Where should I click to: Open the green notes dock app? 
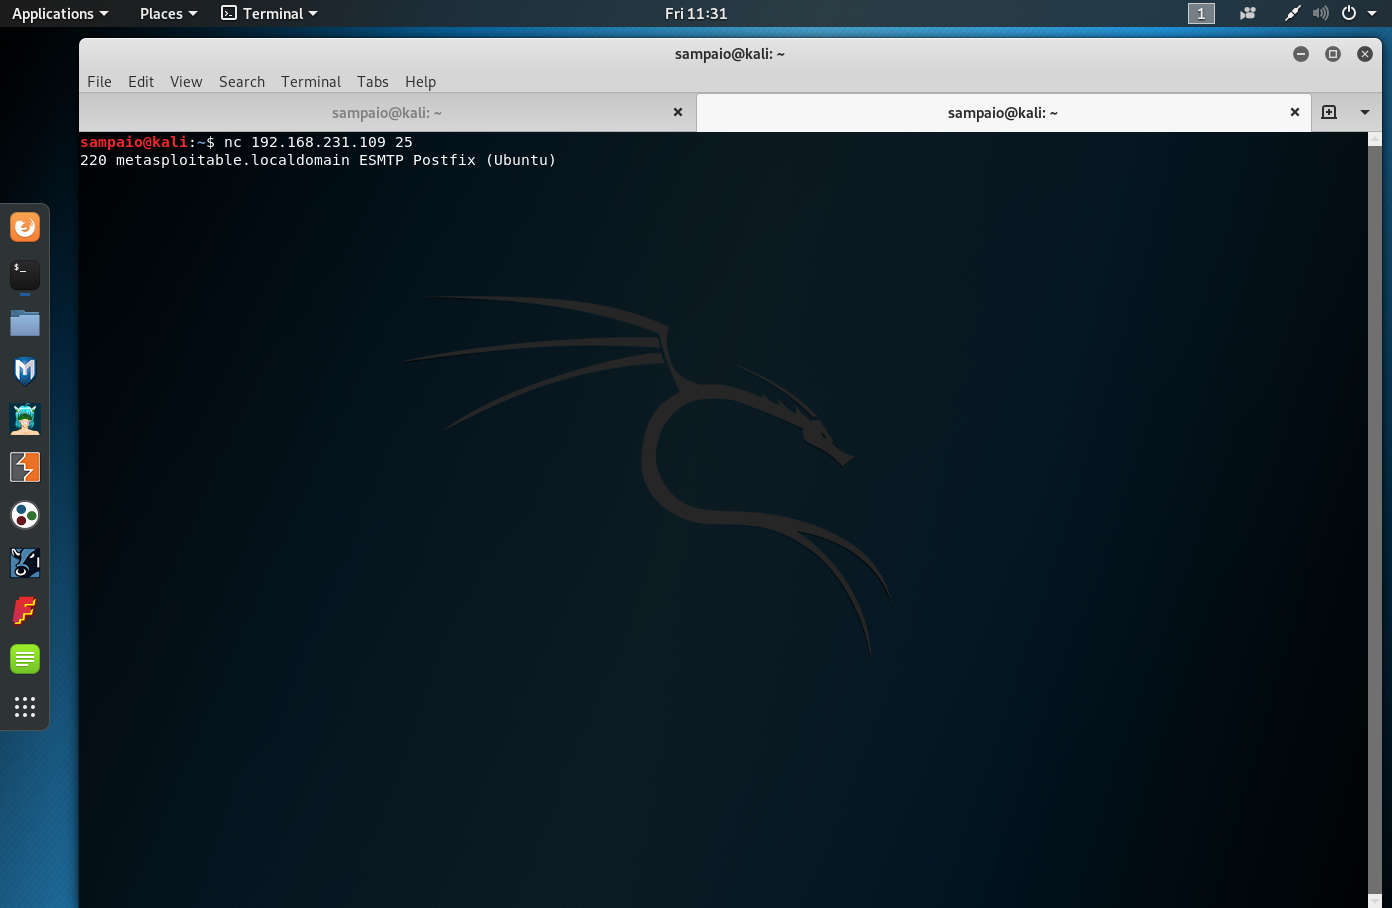point(25,659)
